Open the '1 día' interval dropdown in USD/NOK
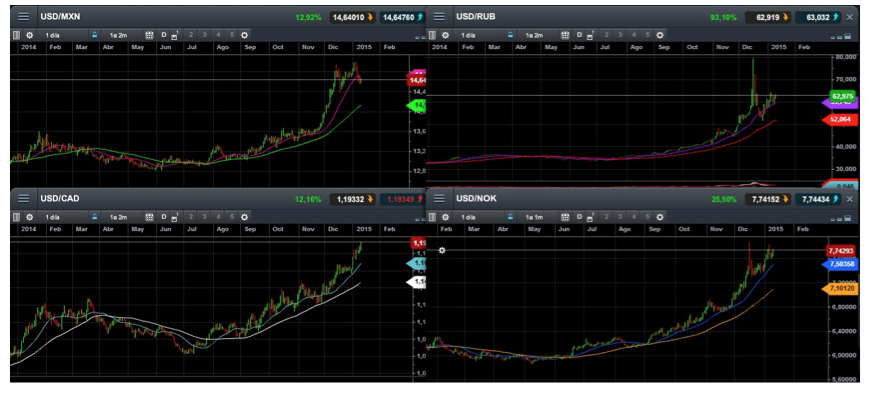 point(477,217)
